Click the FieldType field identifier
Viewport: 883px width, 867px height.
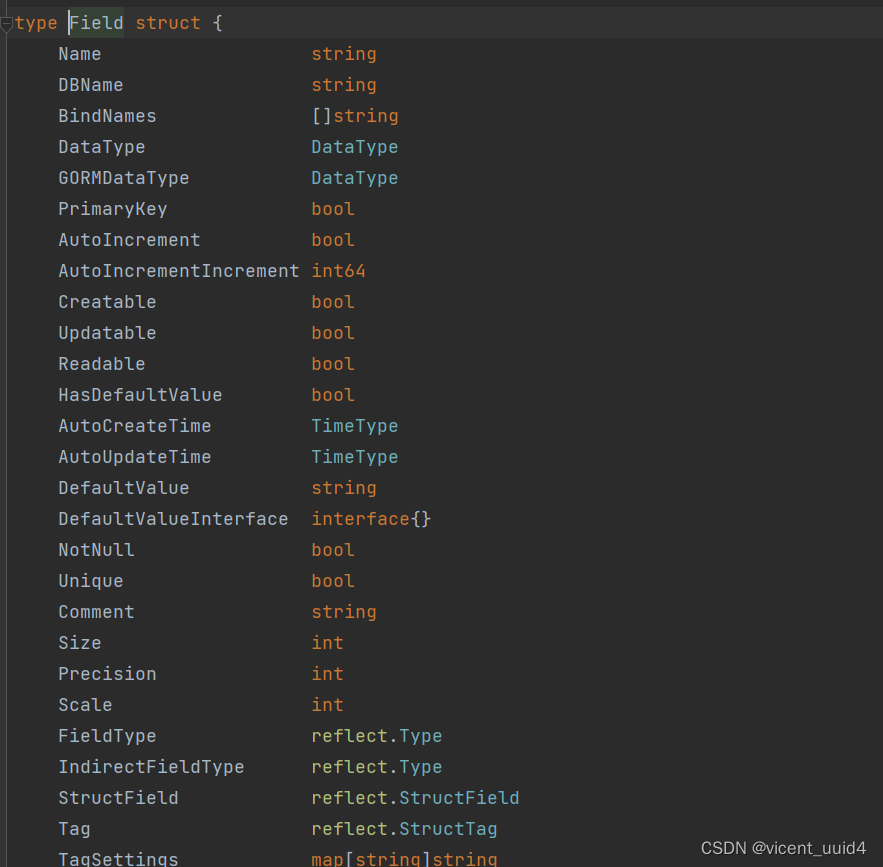pyautogui.click(x=108, y=735)
